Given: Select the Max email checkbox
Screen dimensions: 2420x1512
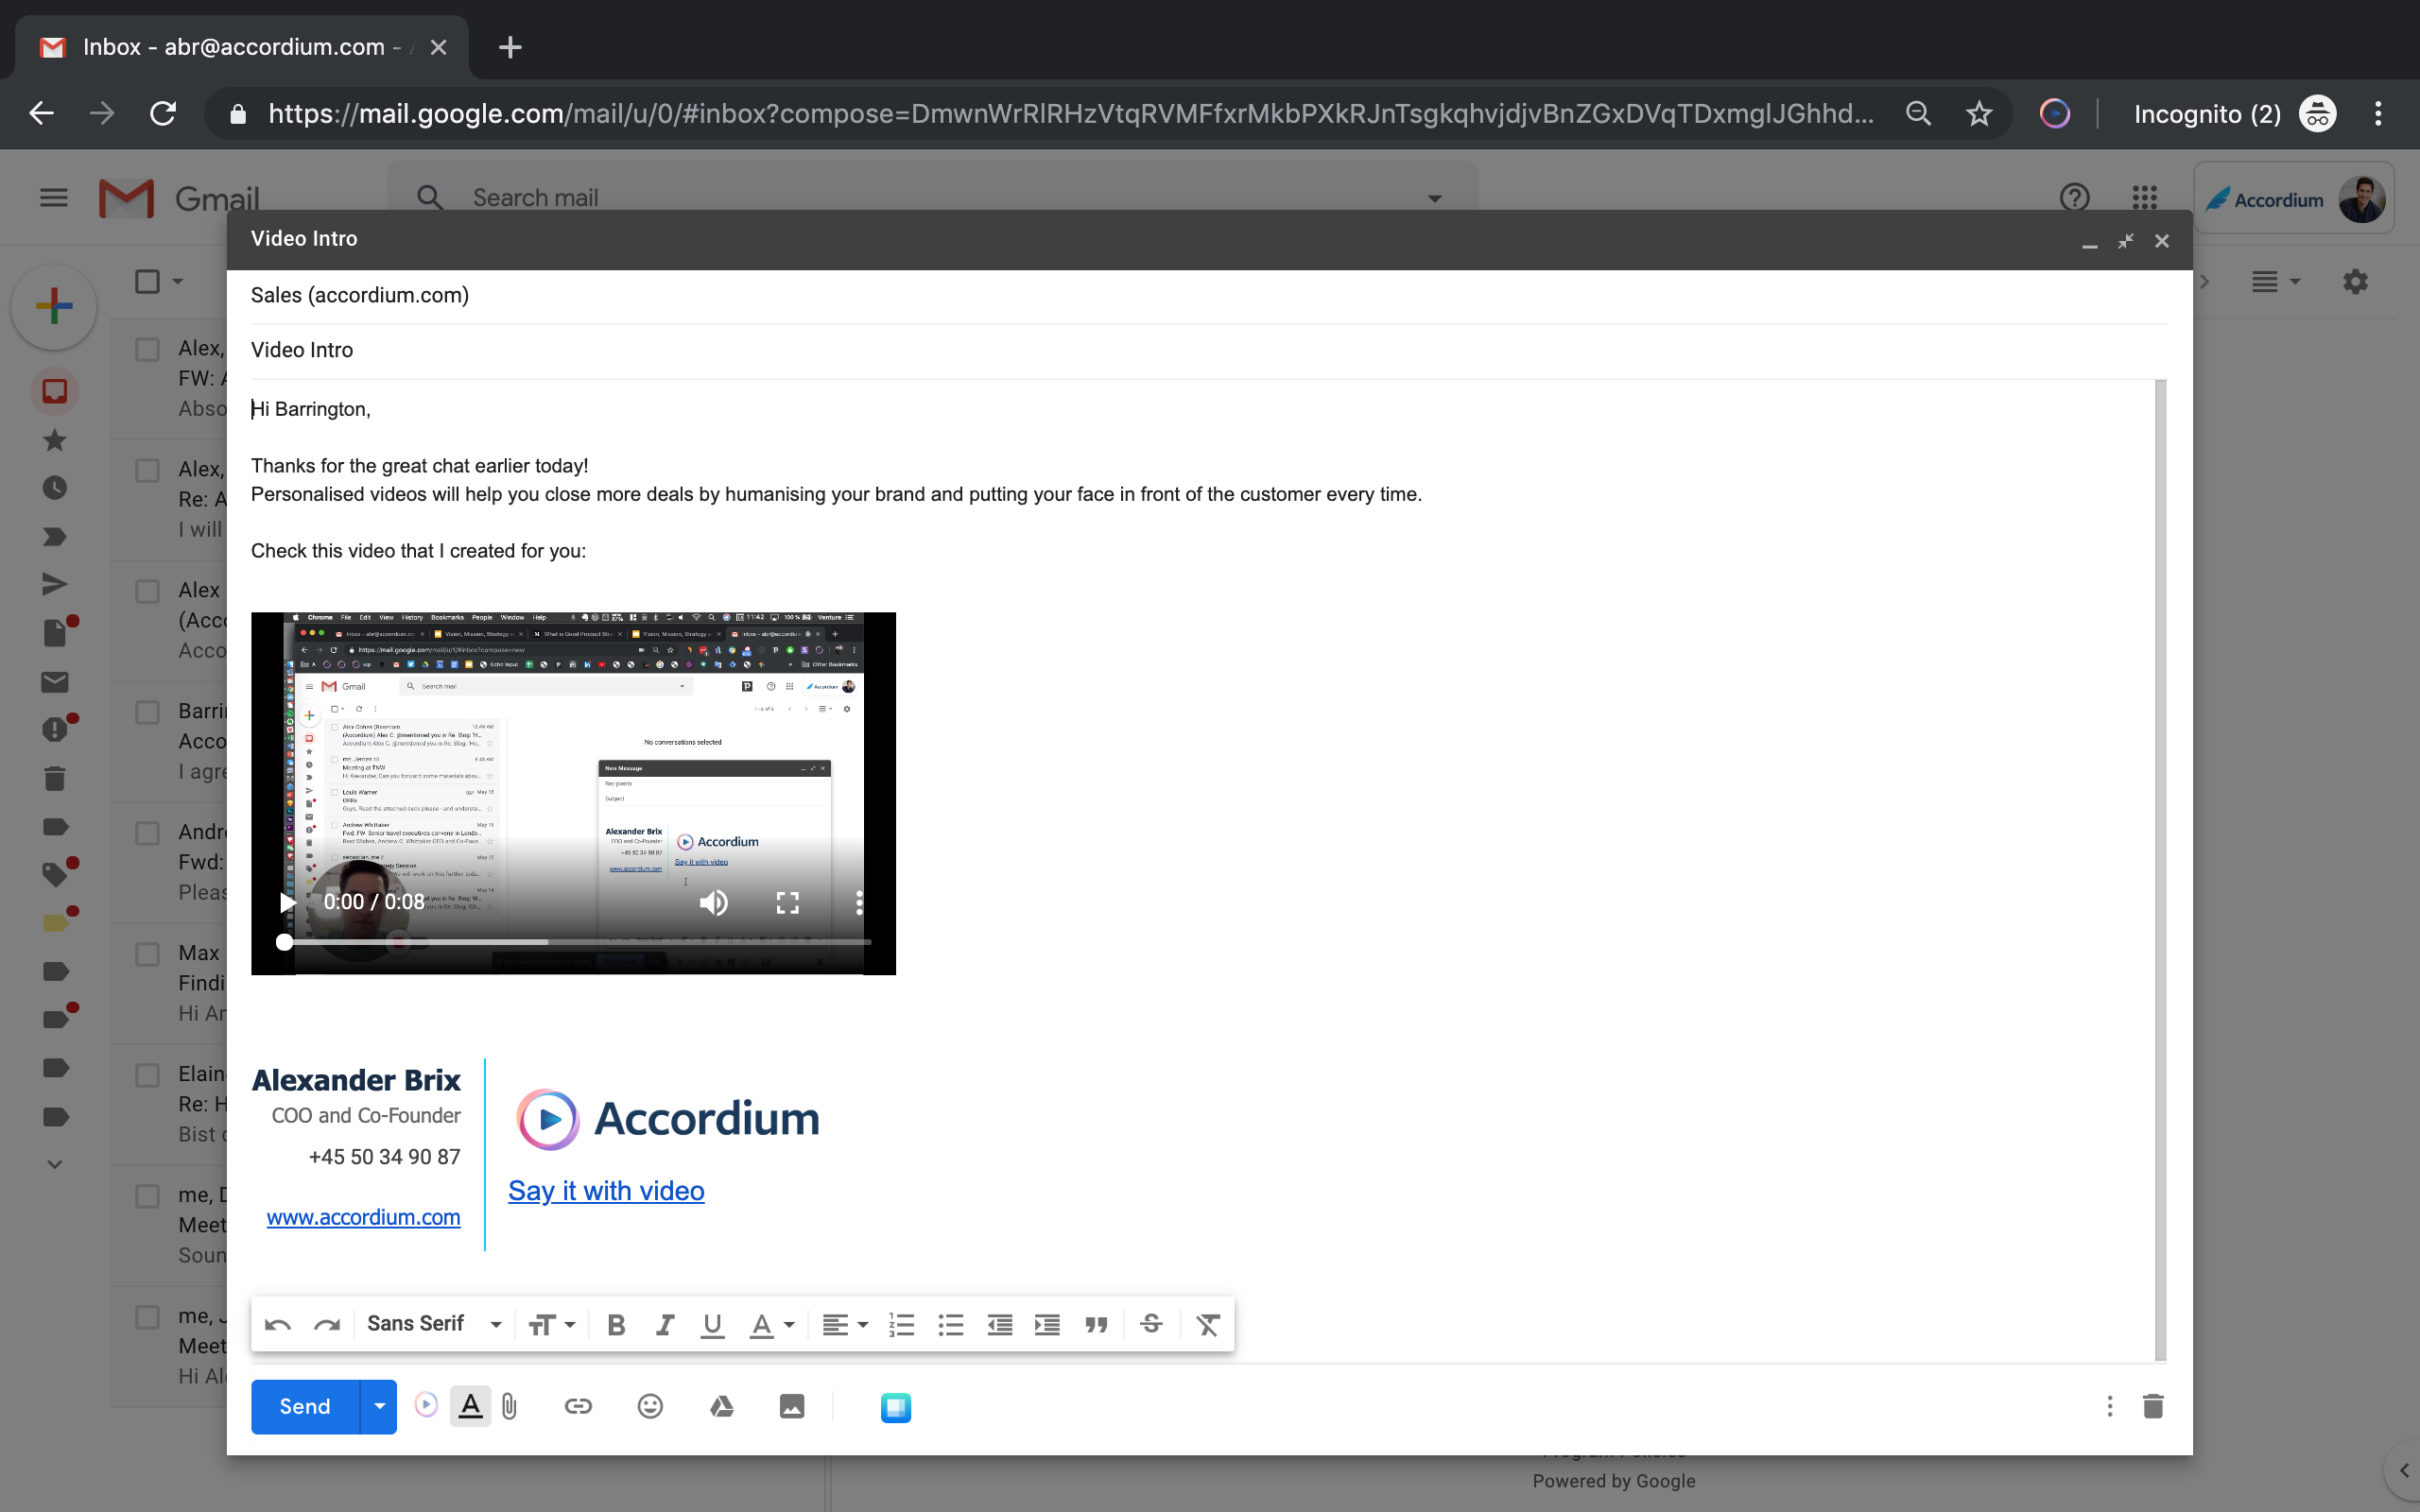Looking at the screenshot, I should pos(147,954).
